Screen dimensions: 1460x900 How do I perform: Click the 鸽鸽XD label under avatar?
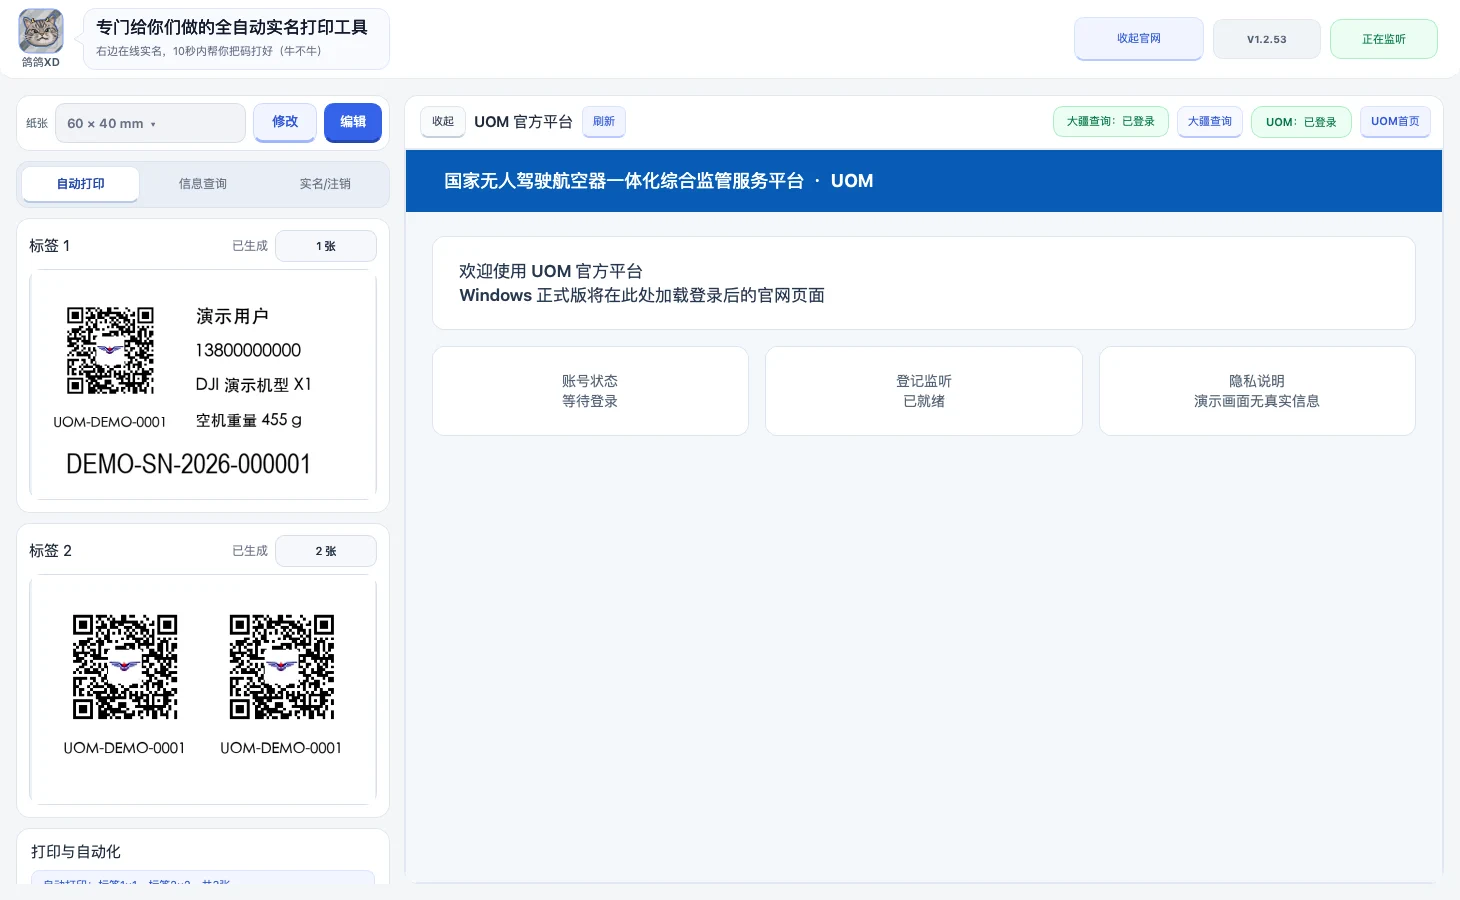[41, 62]
